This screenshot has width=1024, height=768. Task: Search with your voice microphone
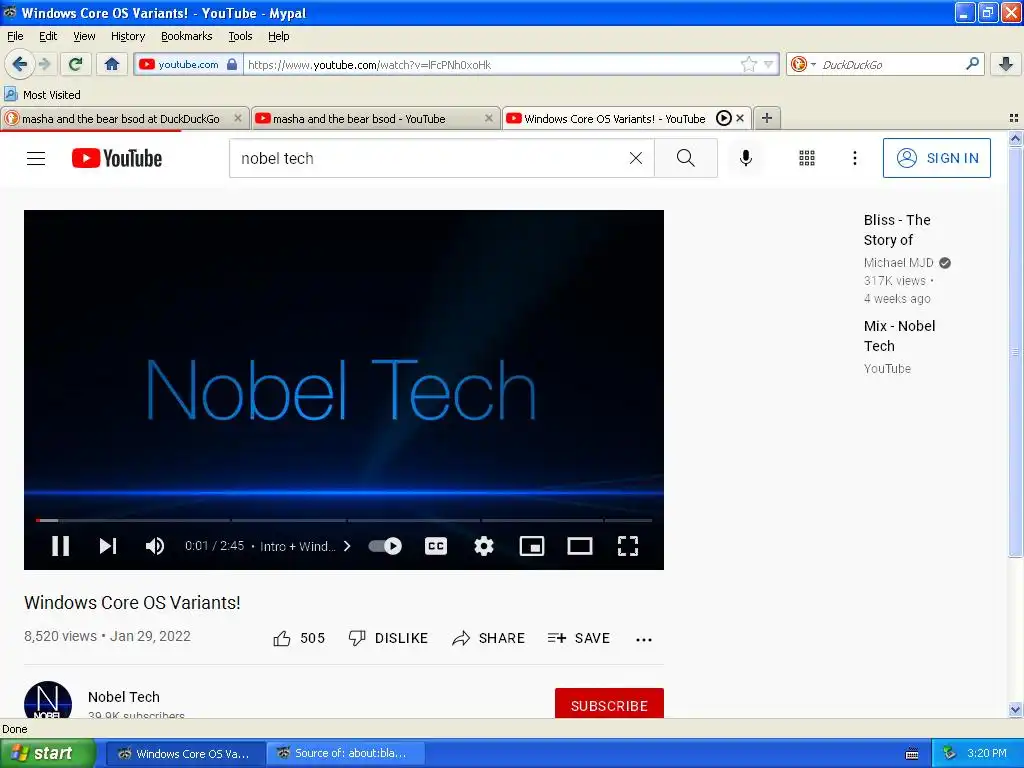(x=746, y=158)
